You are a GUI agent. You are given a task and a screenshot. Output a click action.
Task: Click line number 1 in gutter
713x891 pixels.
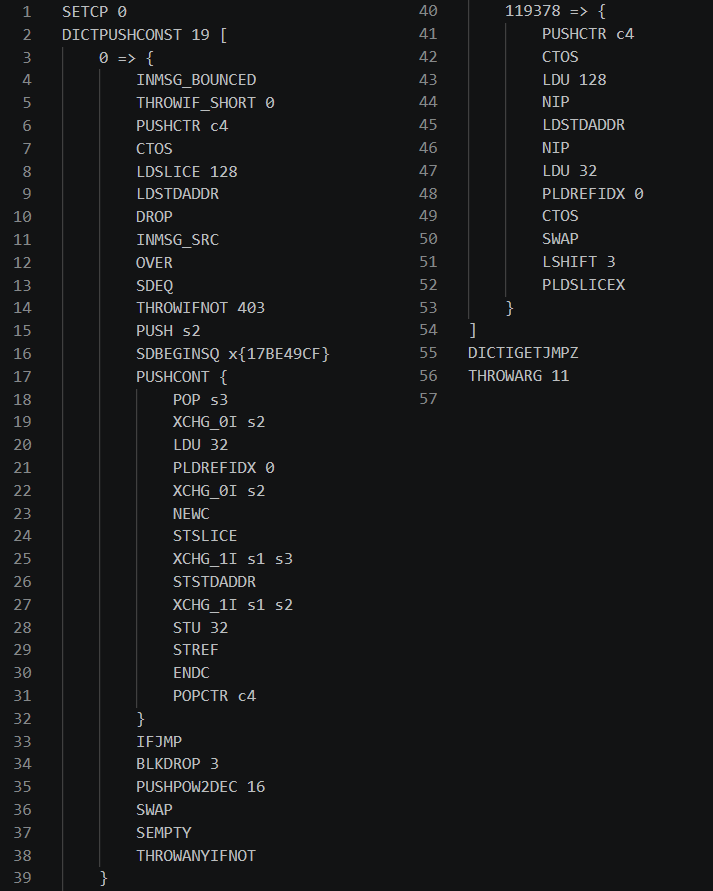tap(26, 12)
